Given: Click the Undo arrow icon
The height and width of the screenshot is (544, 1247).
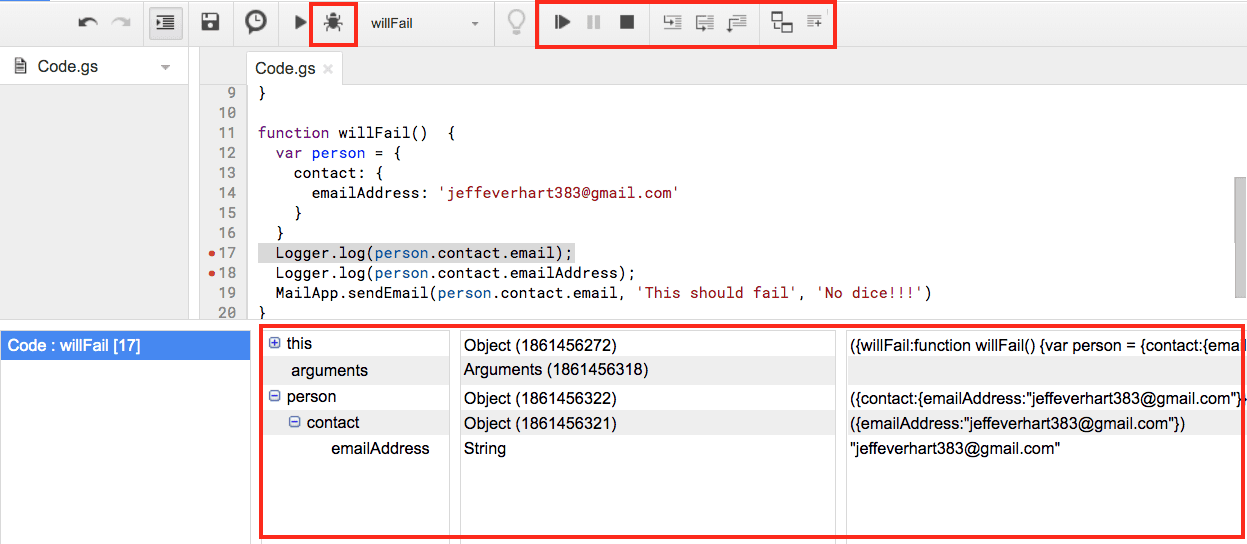Looking at the screenshot, I should coord(88,22).
